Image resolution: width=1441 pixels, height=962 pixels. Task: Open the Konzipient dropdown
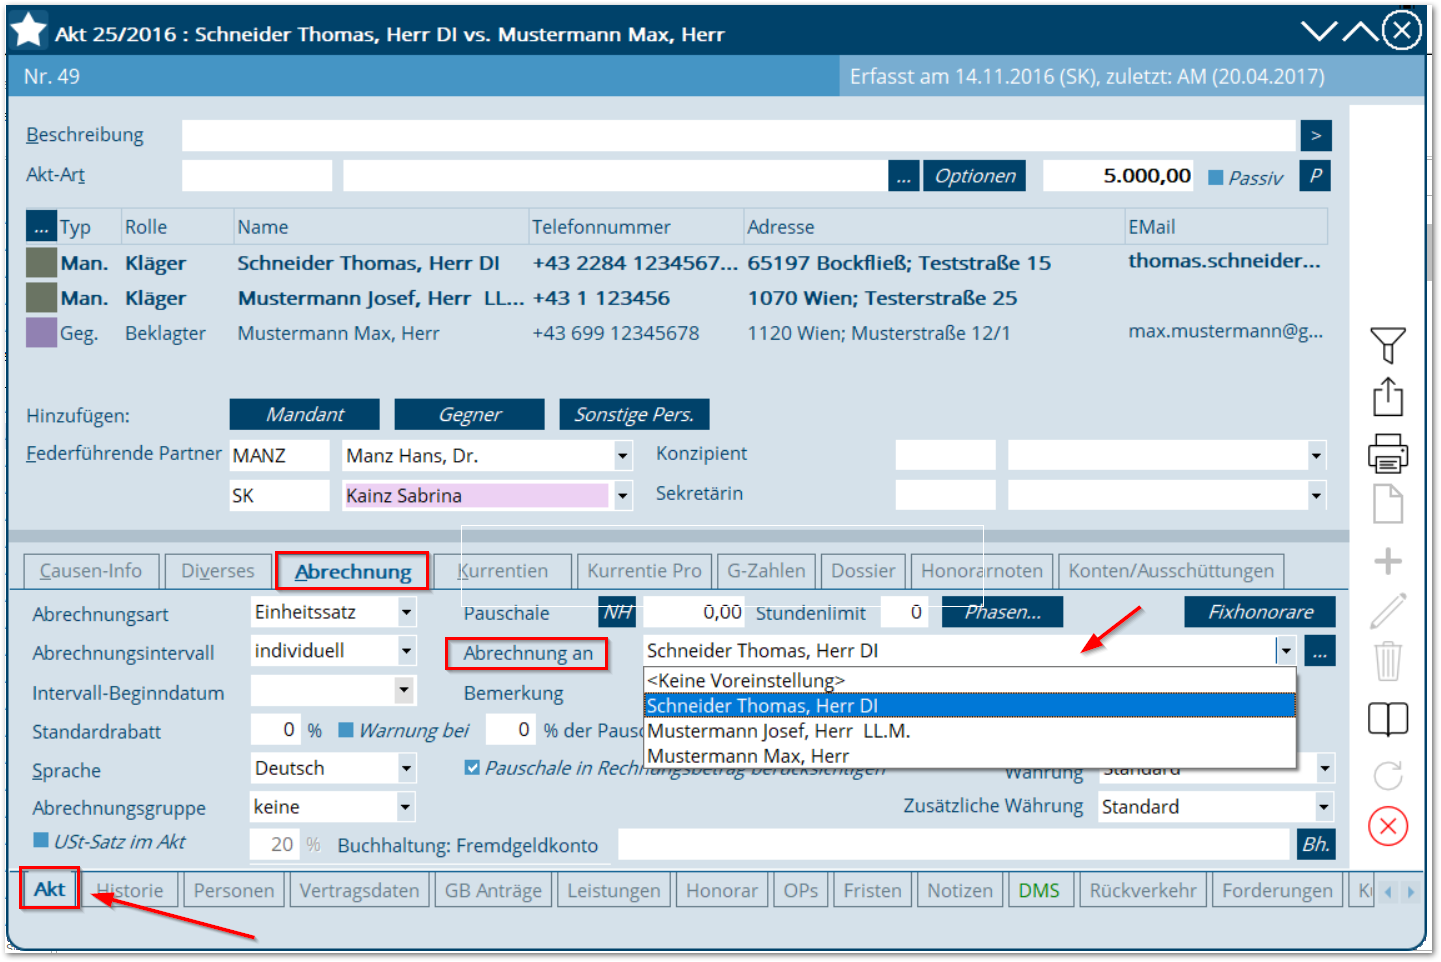click(x=1316, y=456)
